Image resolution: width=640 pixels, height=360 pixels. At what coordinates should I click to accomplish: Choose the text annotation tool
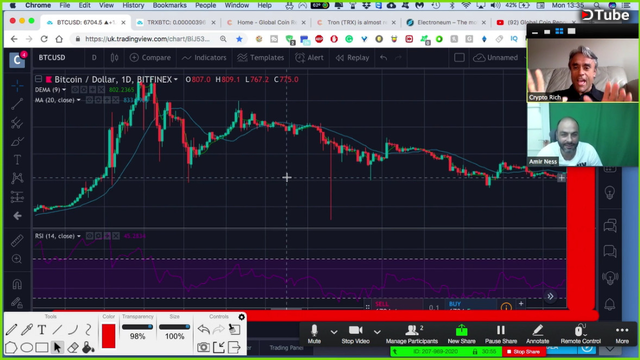(42, 329)
